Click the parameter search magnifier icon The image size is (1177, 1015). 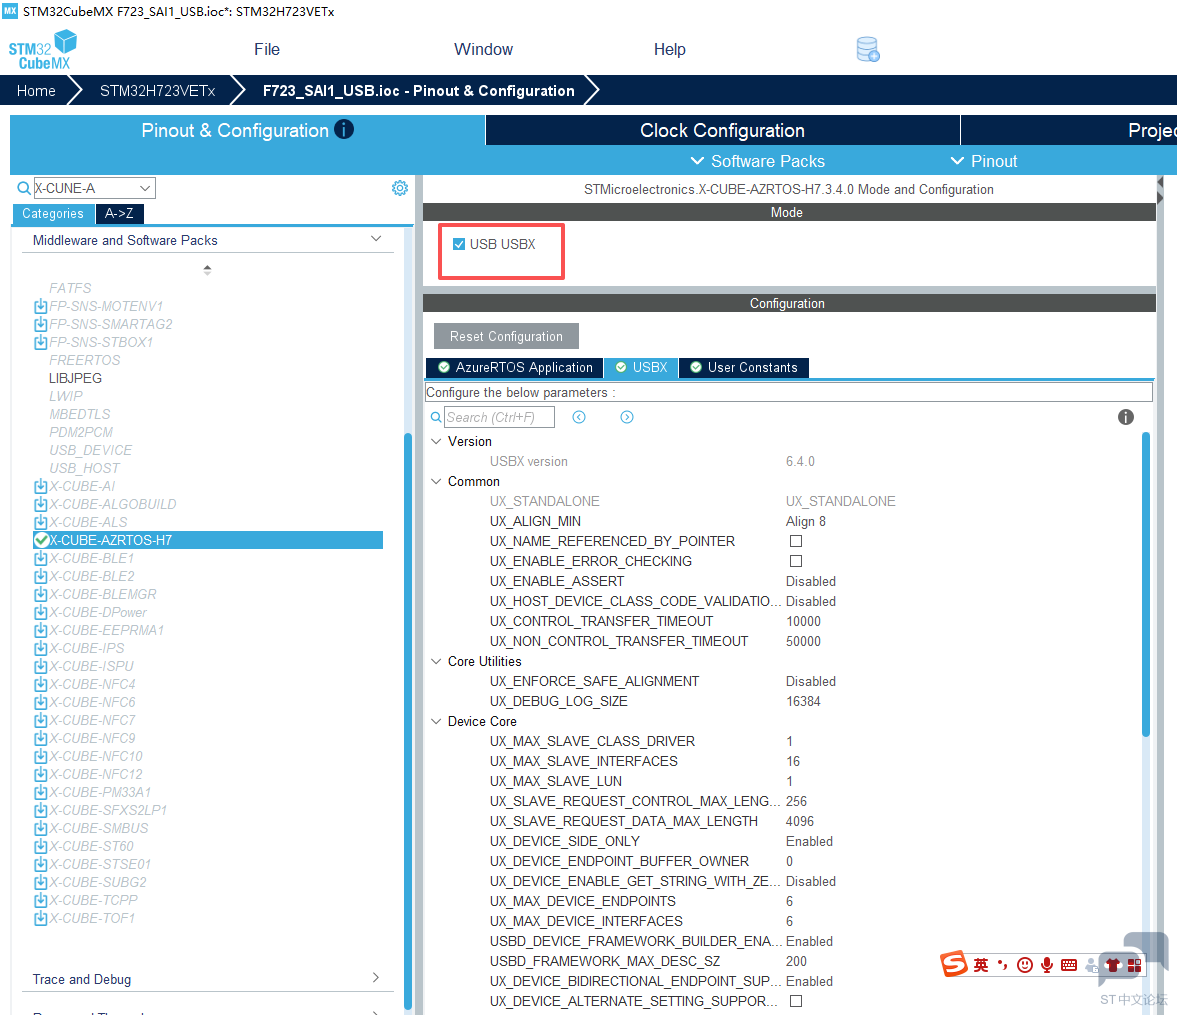click(435, 417)
